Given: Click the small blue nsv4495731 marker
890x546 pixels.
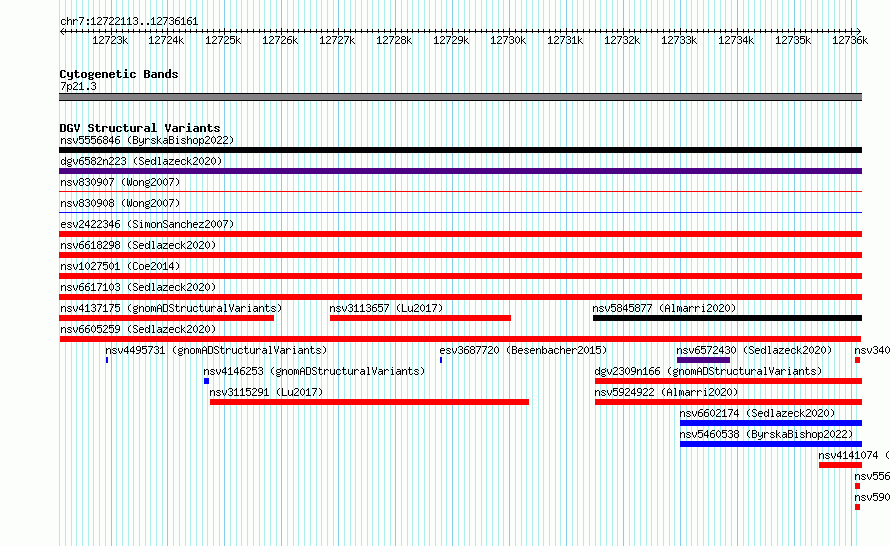Looking at the screenshot, I should click(107, 360).
